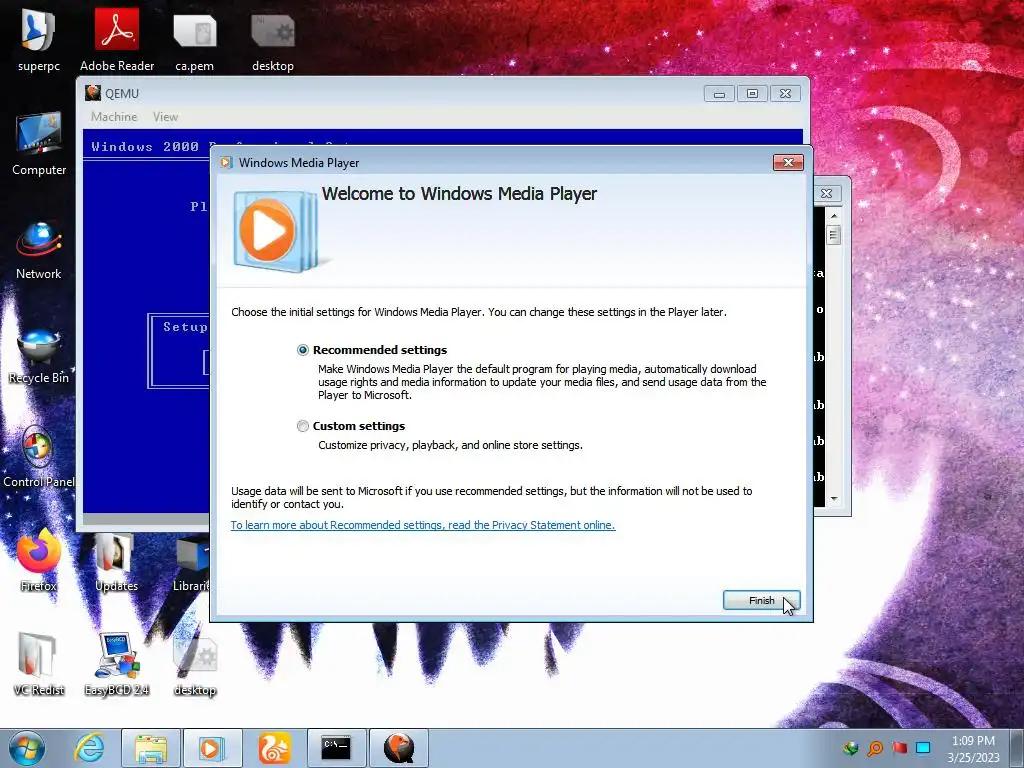Close the QEMU window
Image resolution: width=1024 pixels, height=768 pixels.
(x=786, y=94)
